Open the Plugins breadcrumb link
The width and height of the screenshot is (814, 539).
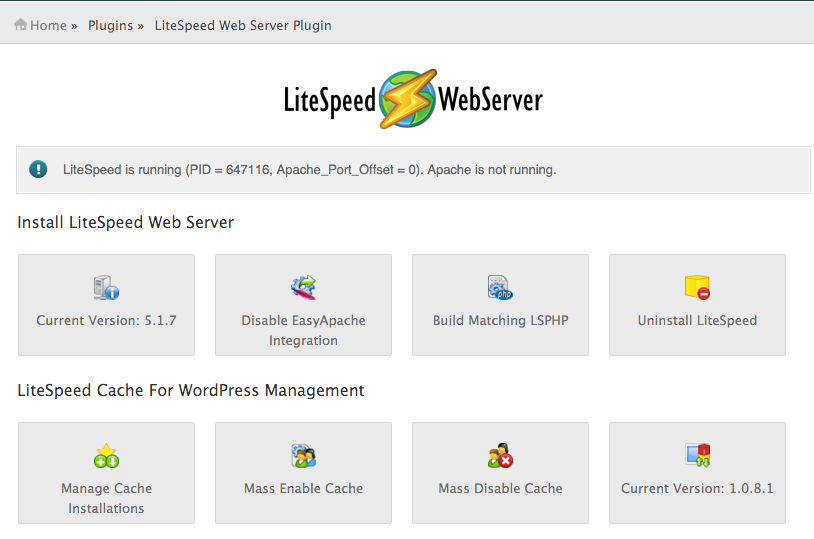(111, 25)
